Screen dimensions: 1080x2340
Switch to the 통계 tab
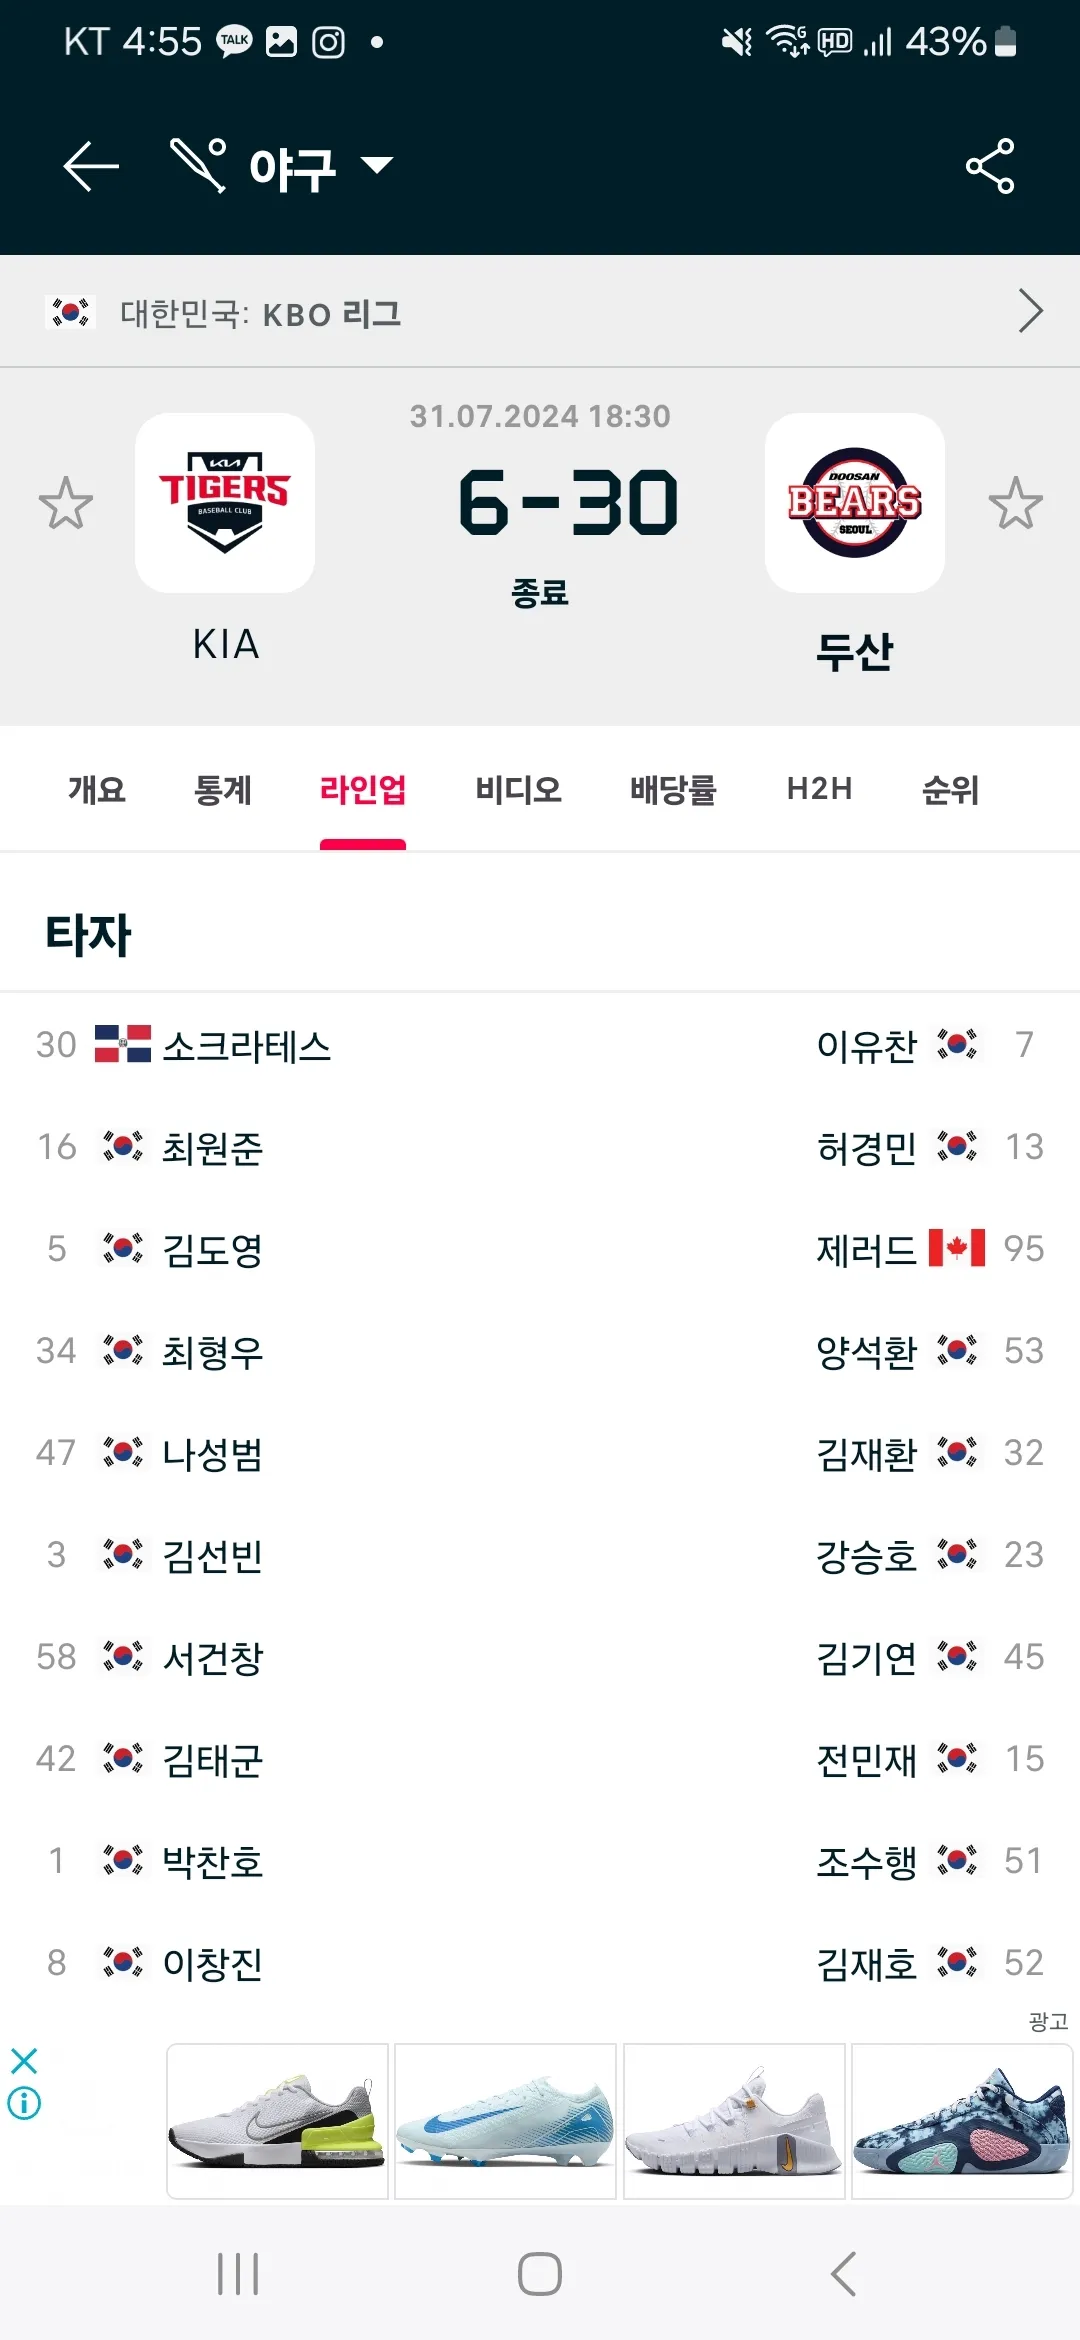point(222,790)
